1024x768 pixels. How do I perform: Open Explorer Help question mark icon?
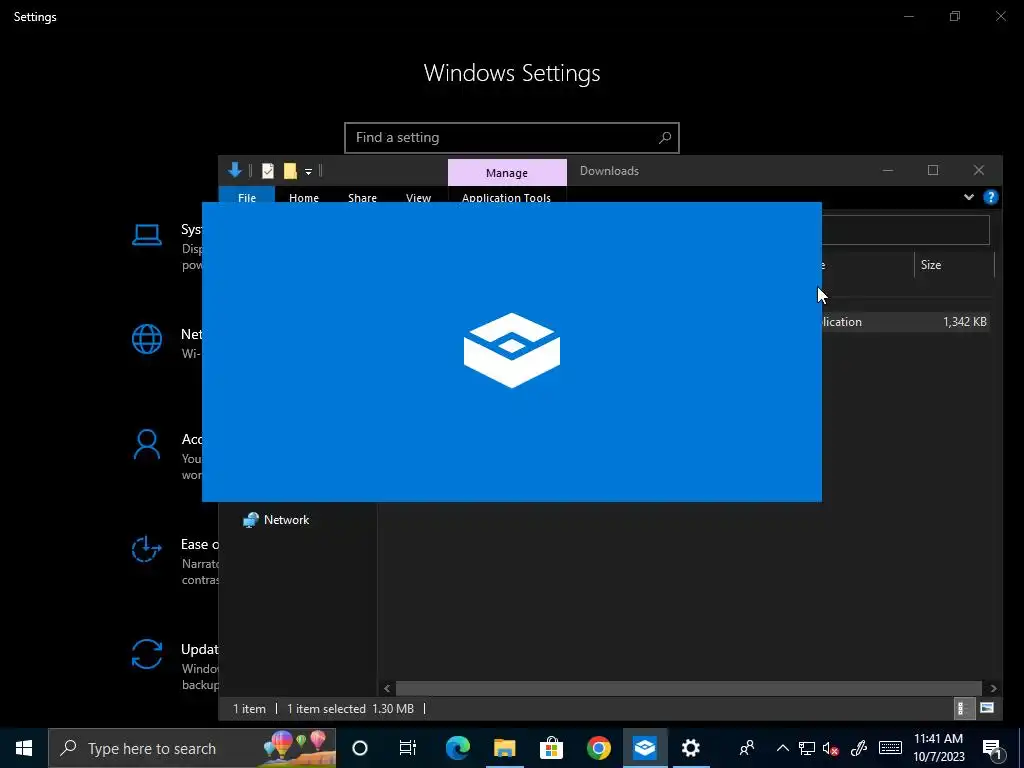991,197
